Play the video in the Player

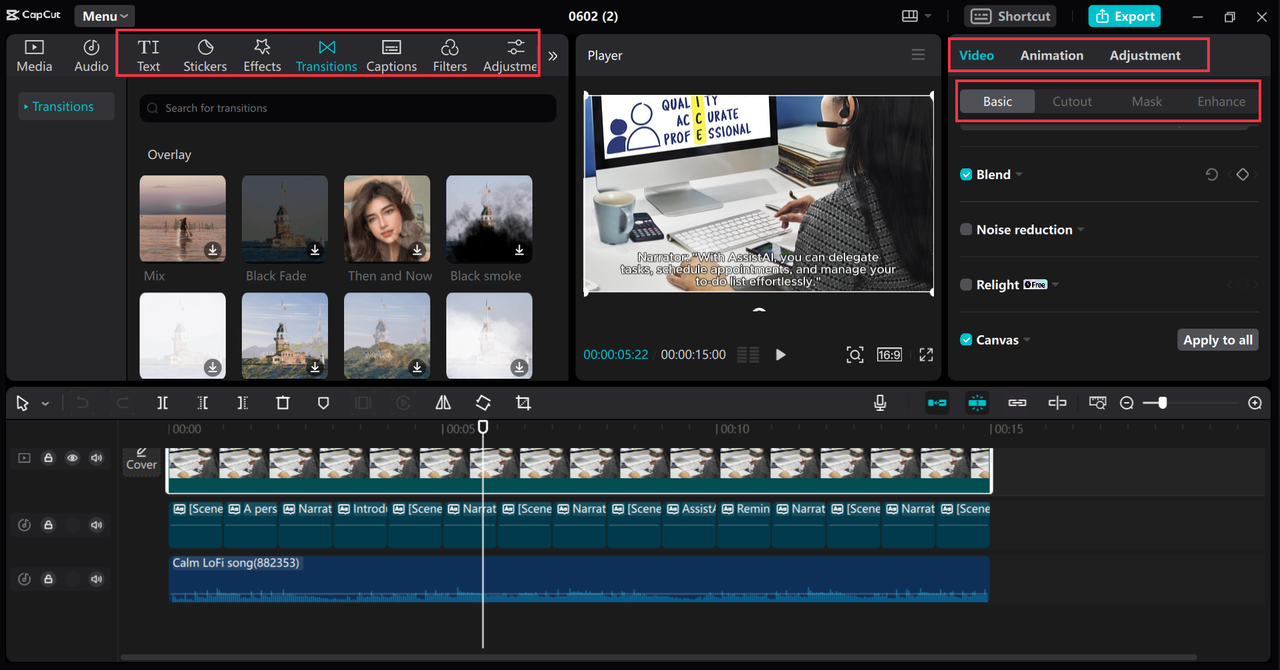(x=781, y=355)
